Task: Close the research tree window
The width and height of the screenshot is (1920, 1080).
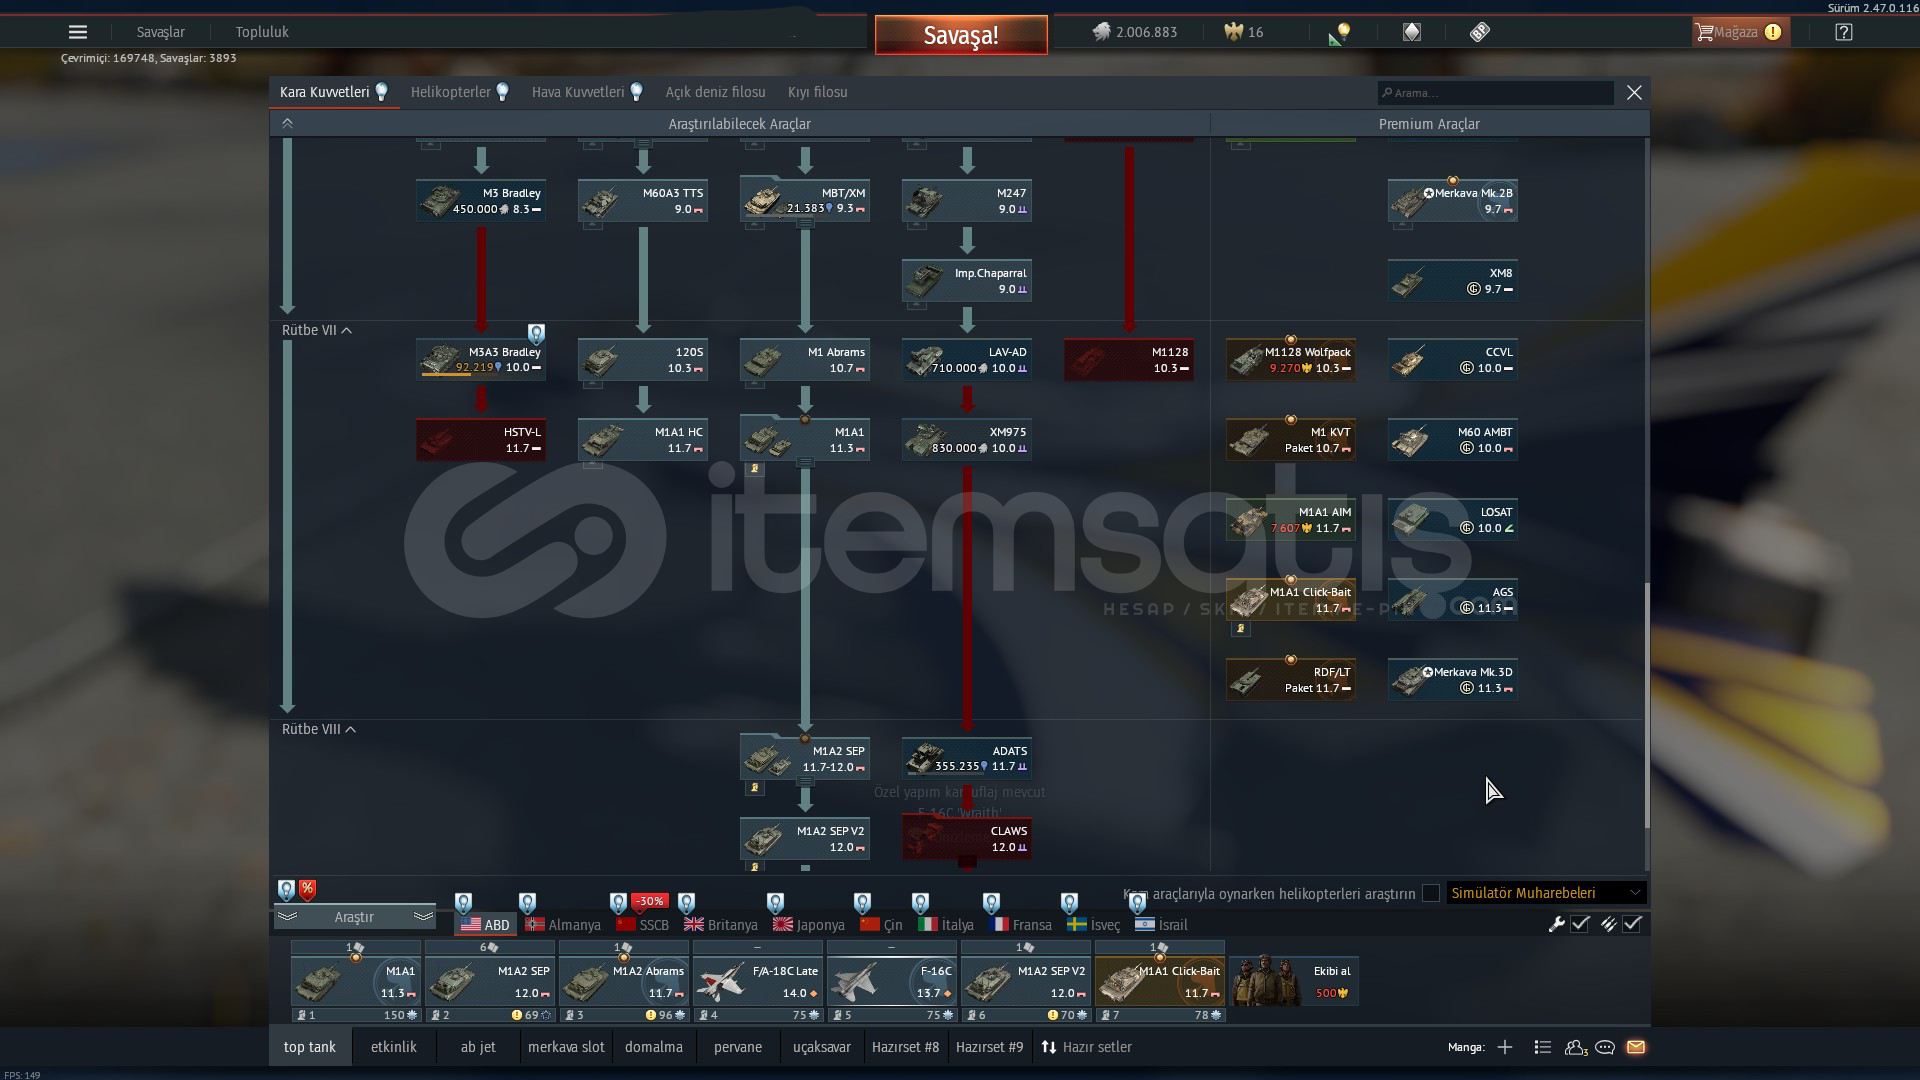Action: point(1634,92)
